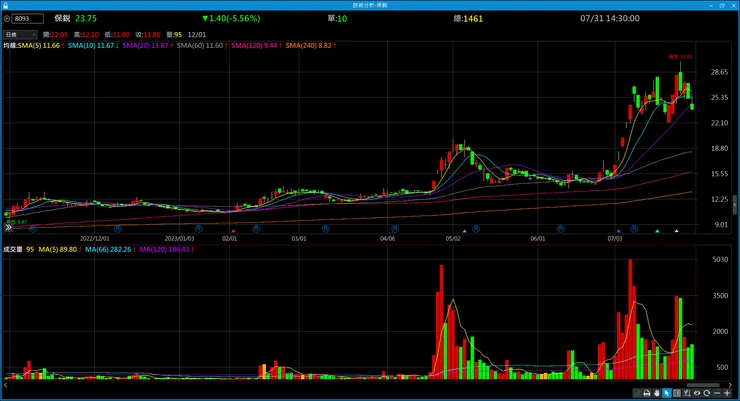Click the 均線 indicator label
The image size is (740, 401).
click(10, 46)
